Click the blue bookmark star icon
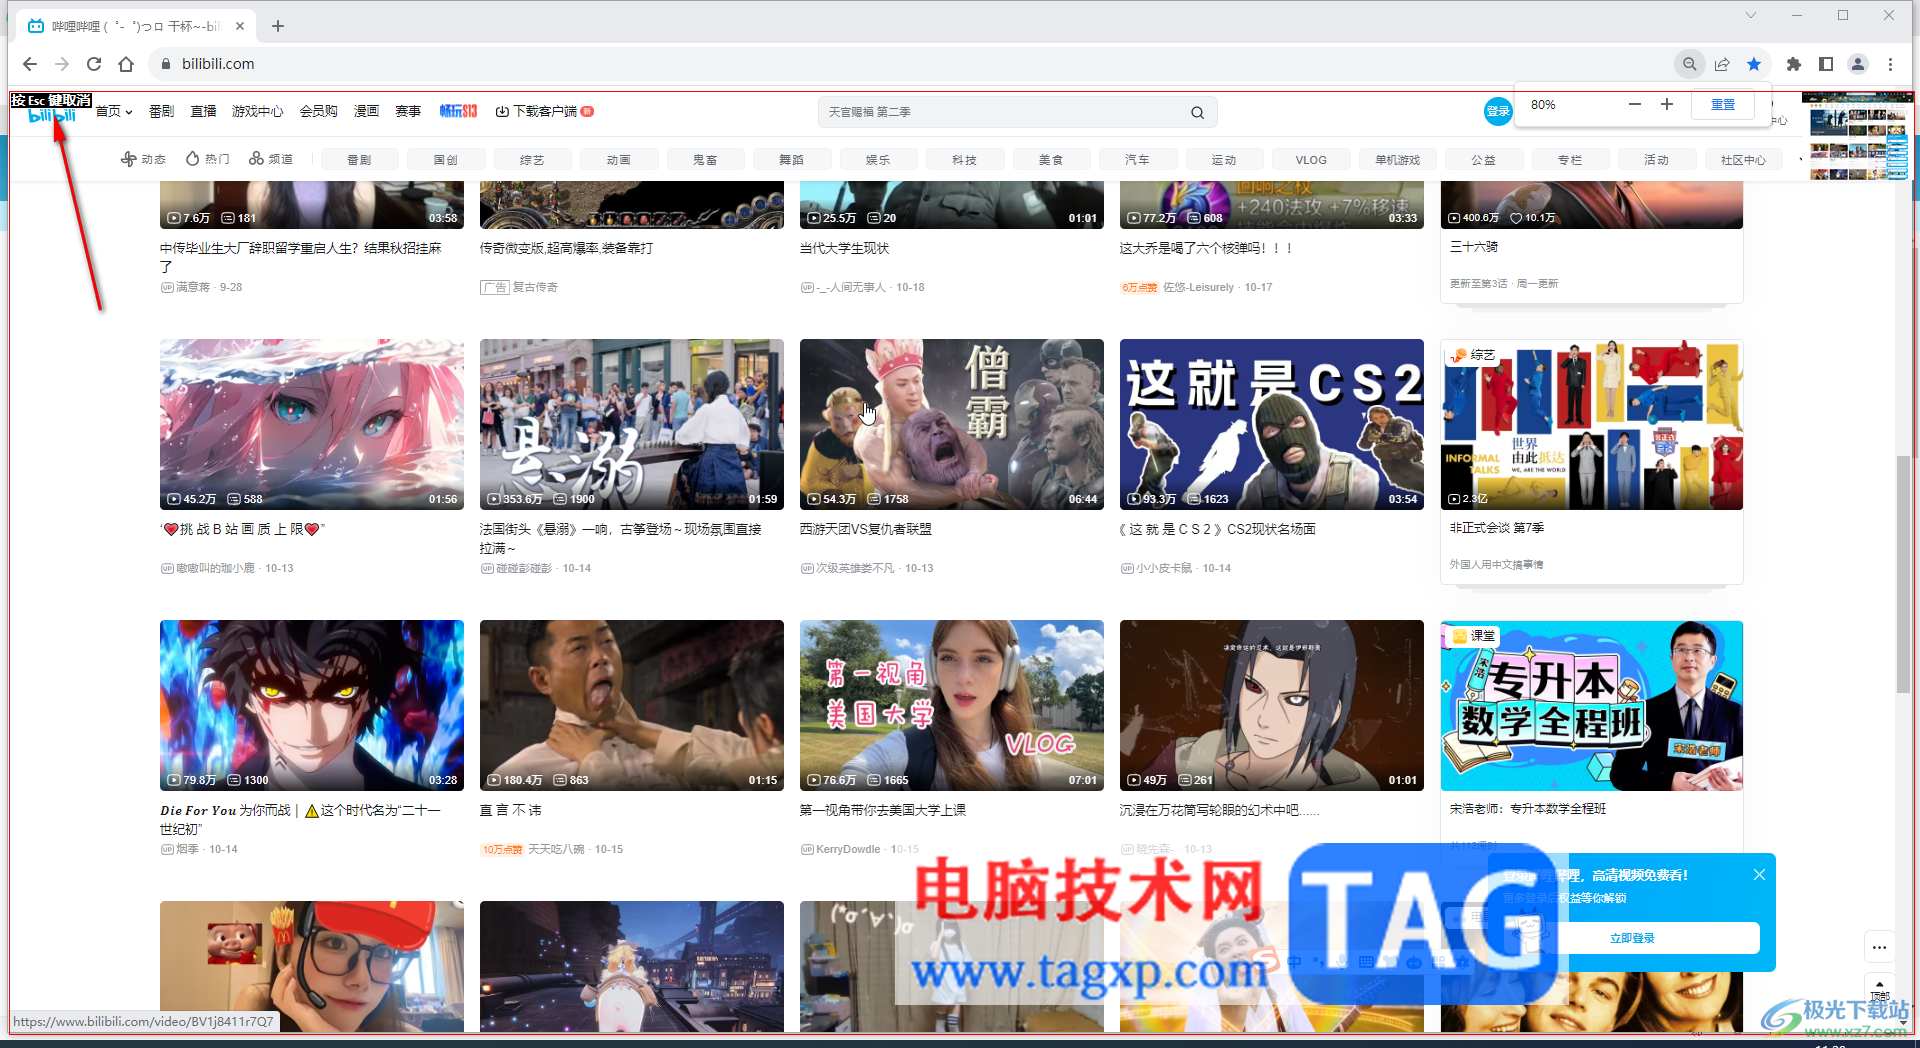 coord(1754,64)
